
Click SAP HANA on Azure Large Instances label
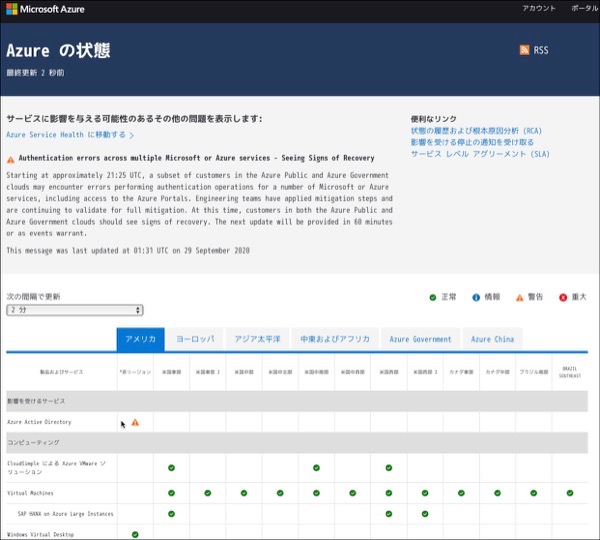pyautogui.click(x=65, y=514)
